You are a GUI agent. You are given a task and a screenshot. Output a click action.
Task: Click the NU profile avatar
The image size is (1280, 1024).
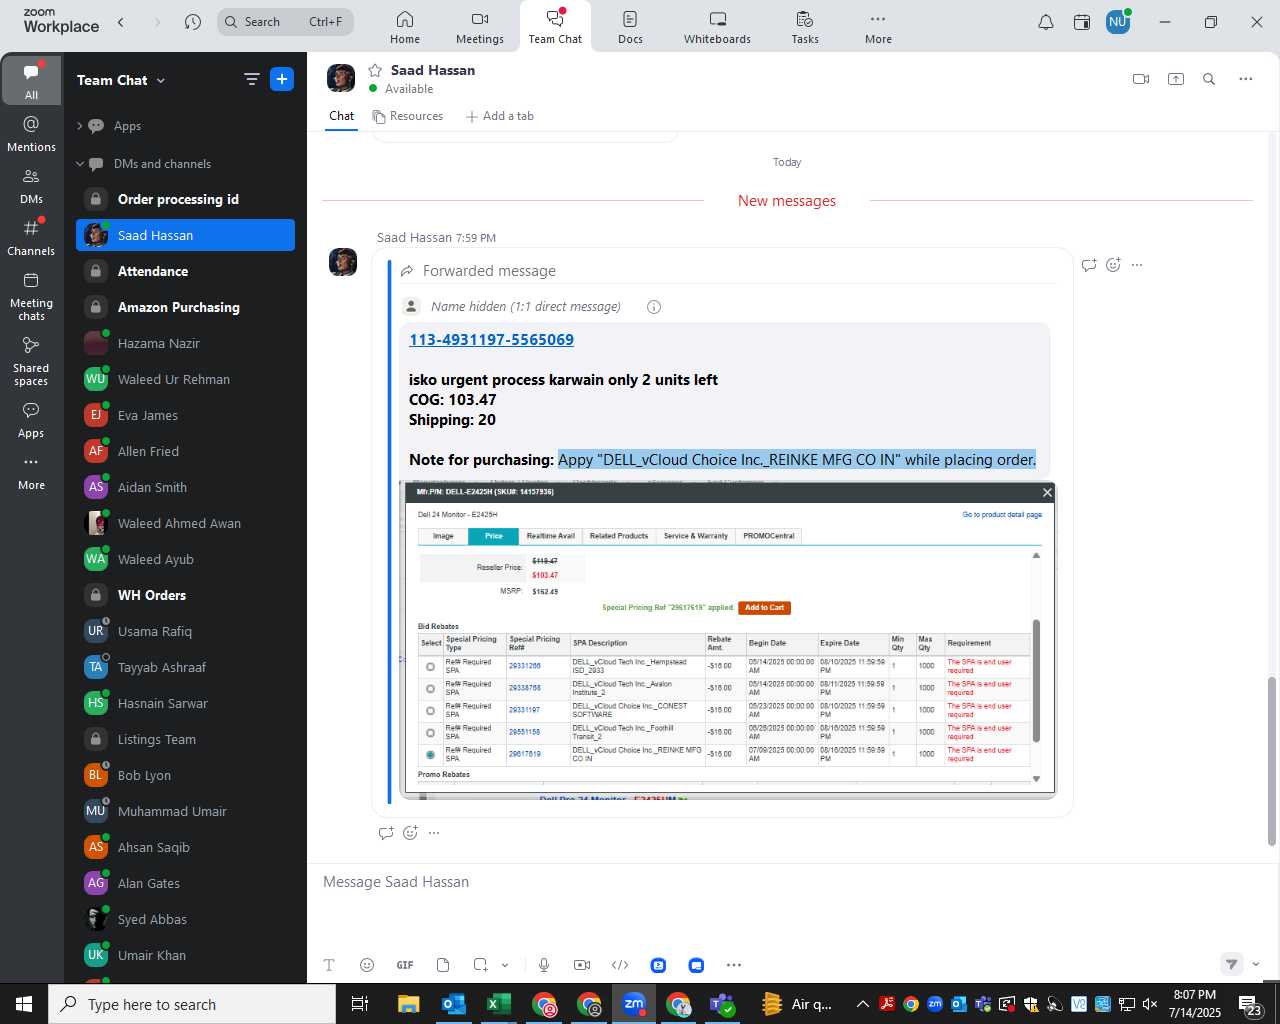click(x=1118, y=22)
